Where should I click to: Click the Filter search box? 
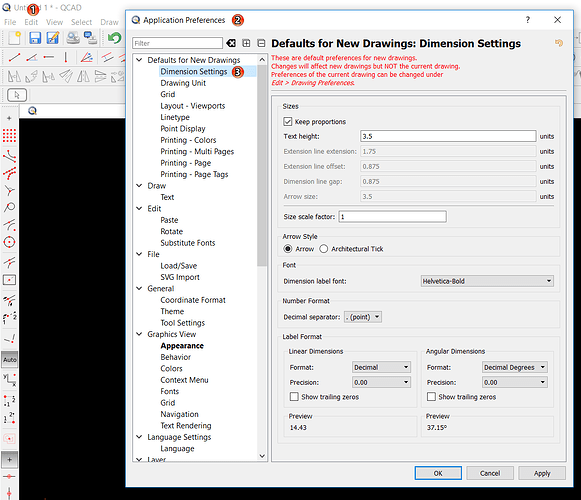(x=177, y=43)
